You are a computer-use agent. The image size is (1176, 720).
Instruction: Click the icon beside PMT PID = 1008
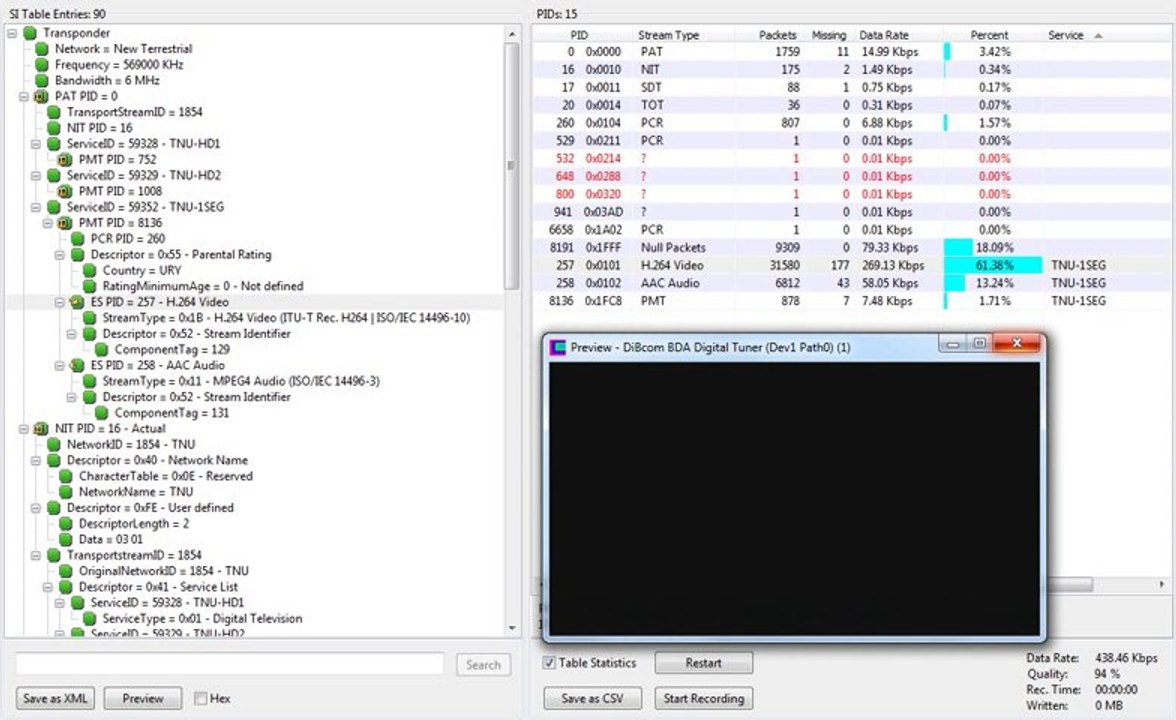(65, 190)
